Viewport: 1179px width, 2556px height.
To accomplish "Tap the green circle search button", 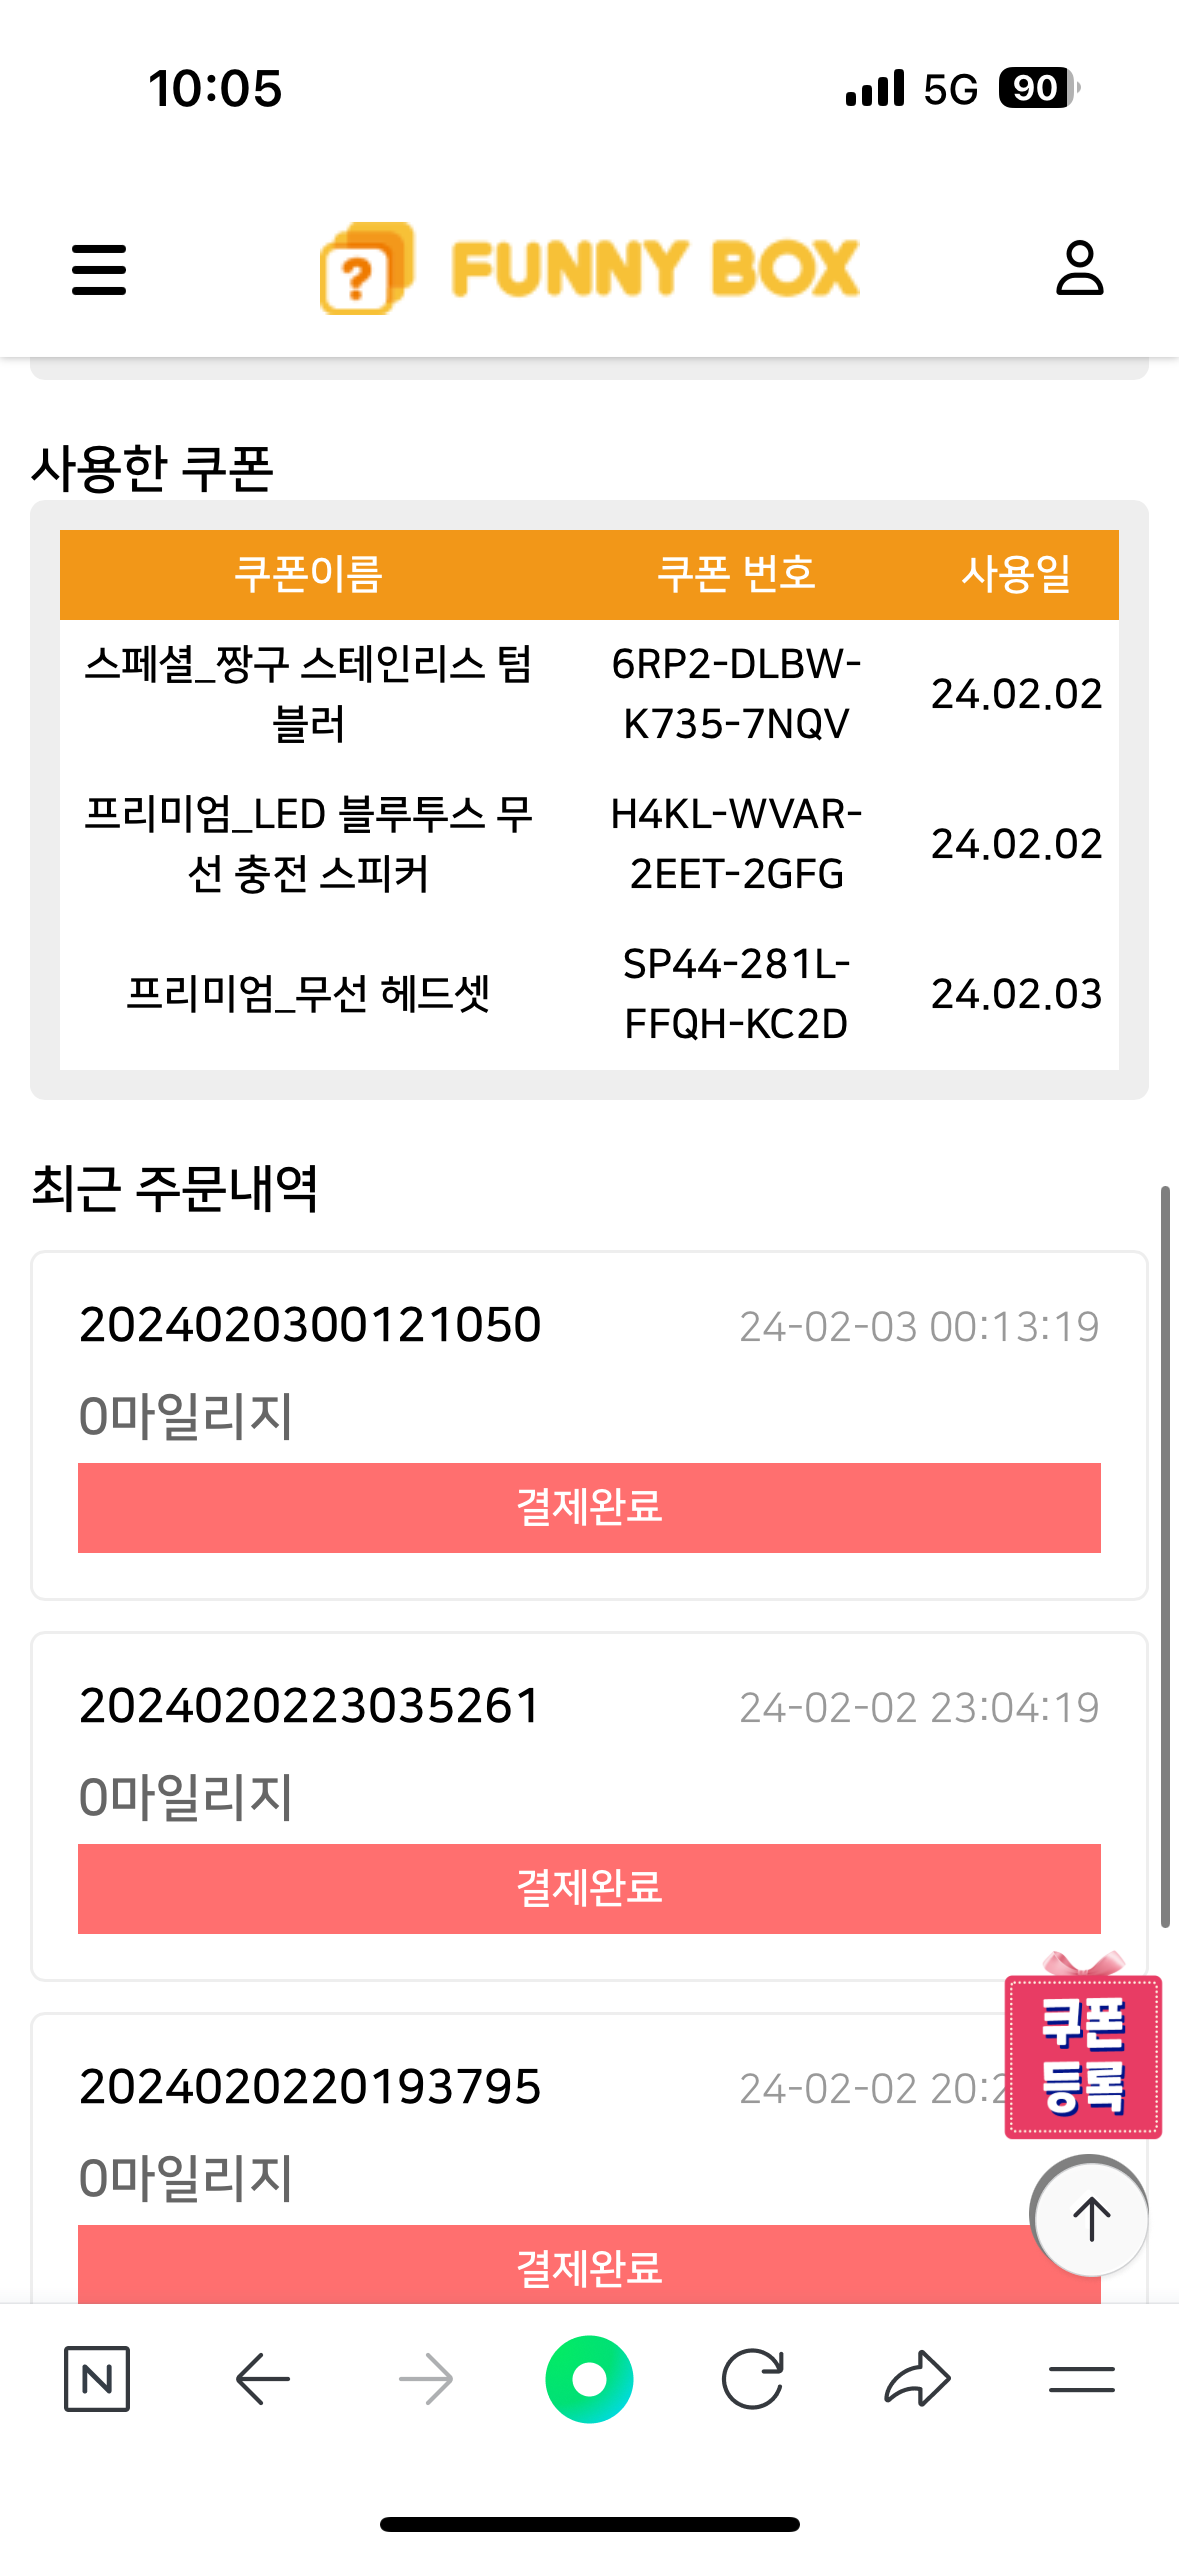I will [589, 2379].
